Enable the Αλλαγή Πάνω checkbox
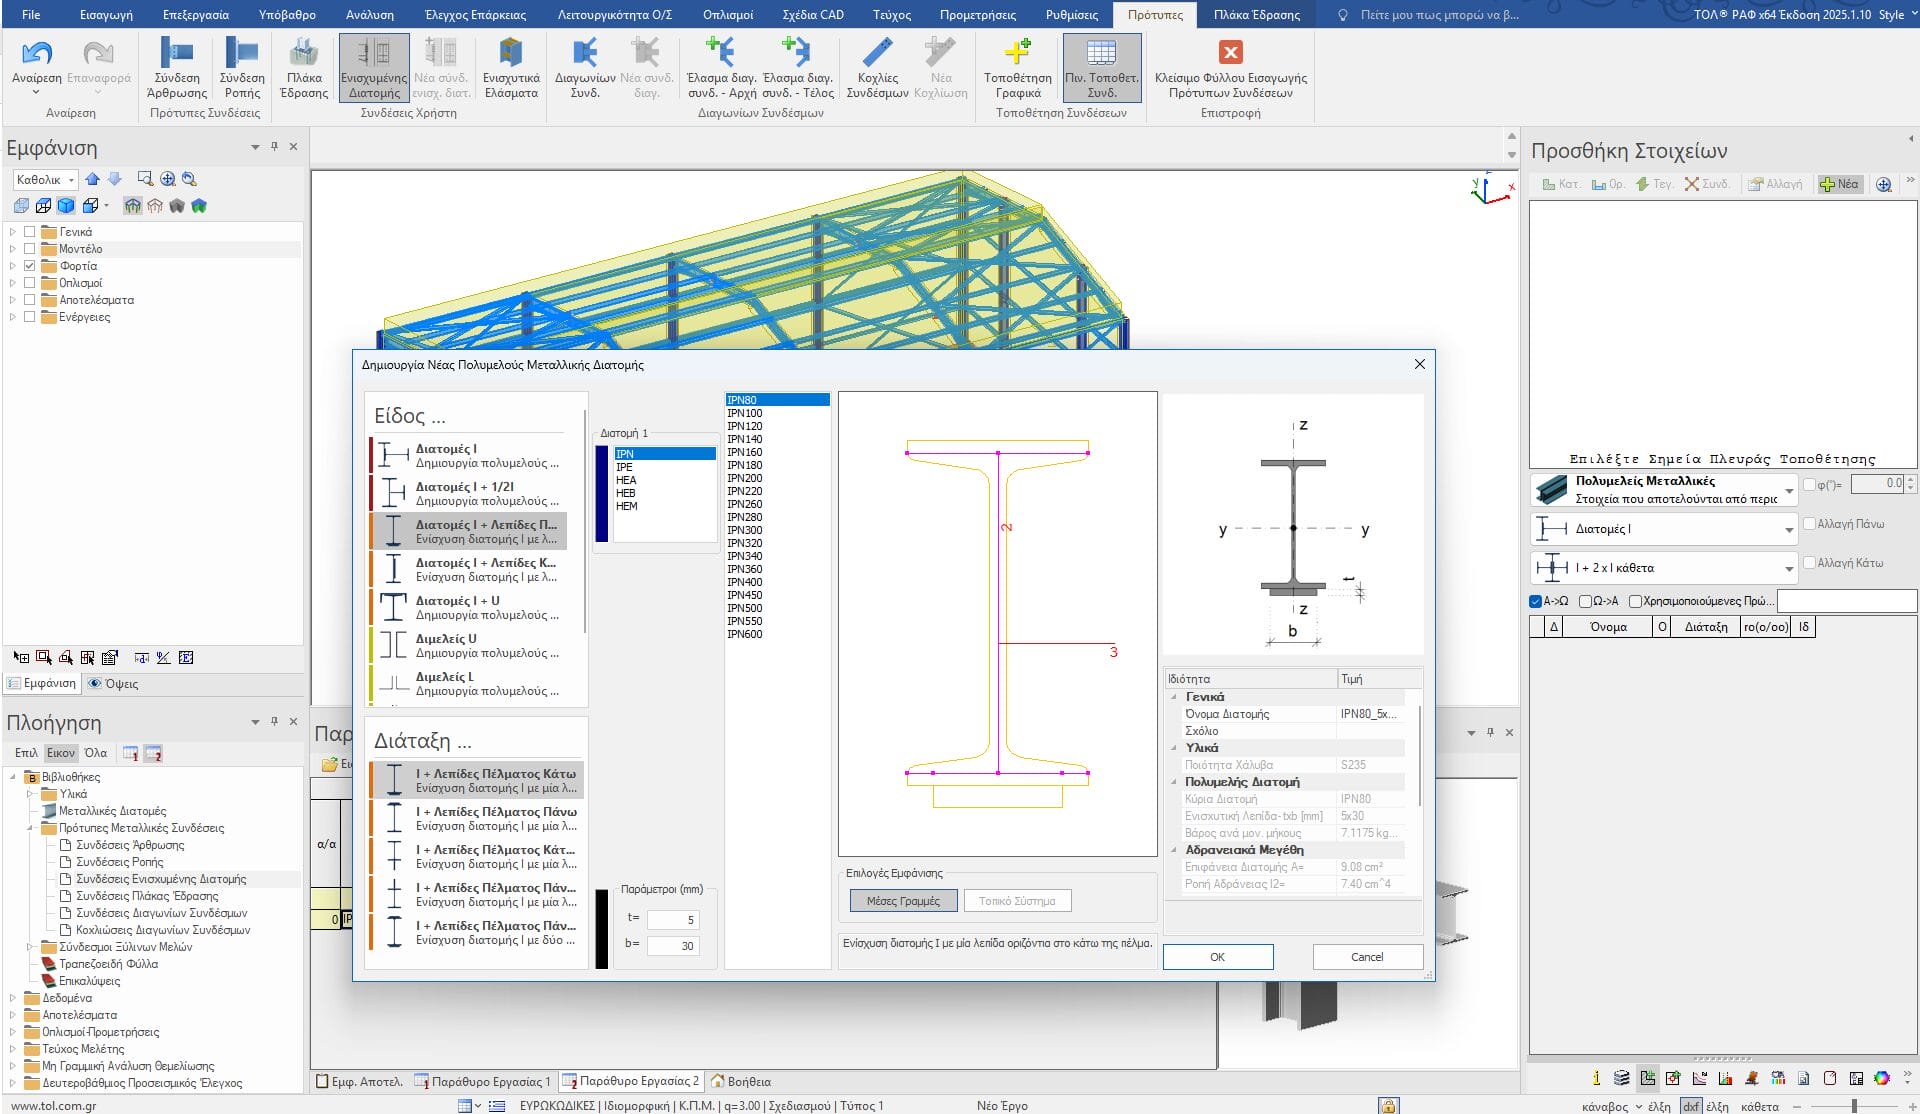 click(x=1810, y=524)
